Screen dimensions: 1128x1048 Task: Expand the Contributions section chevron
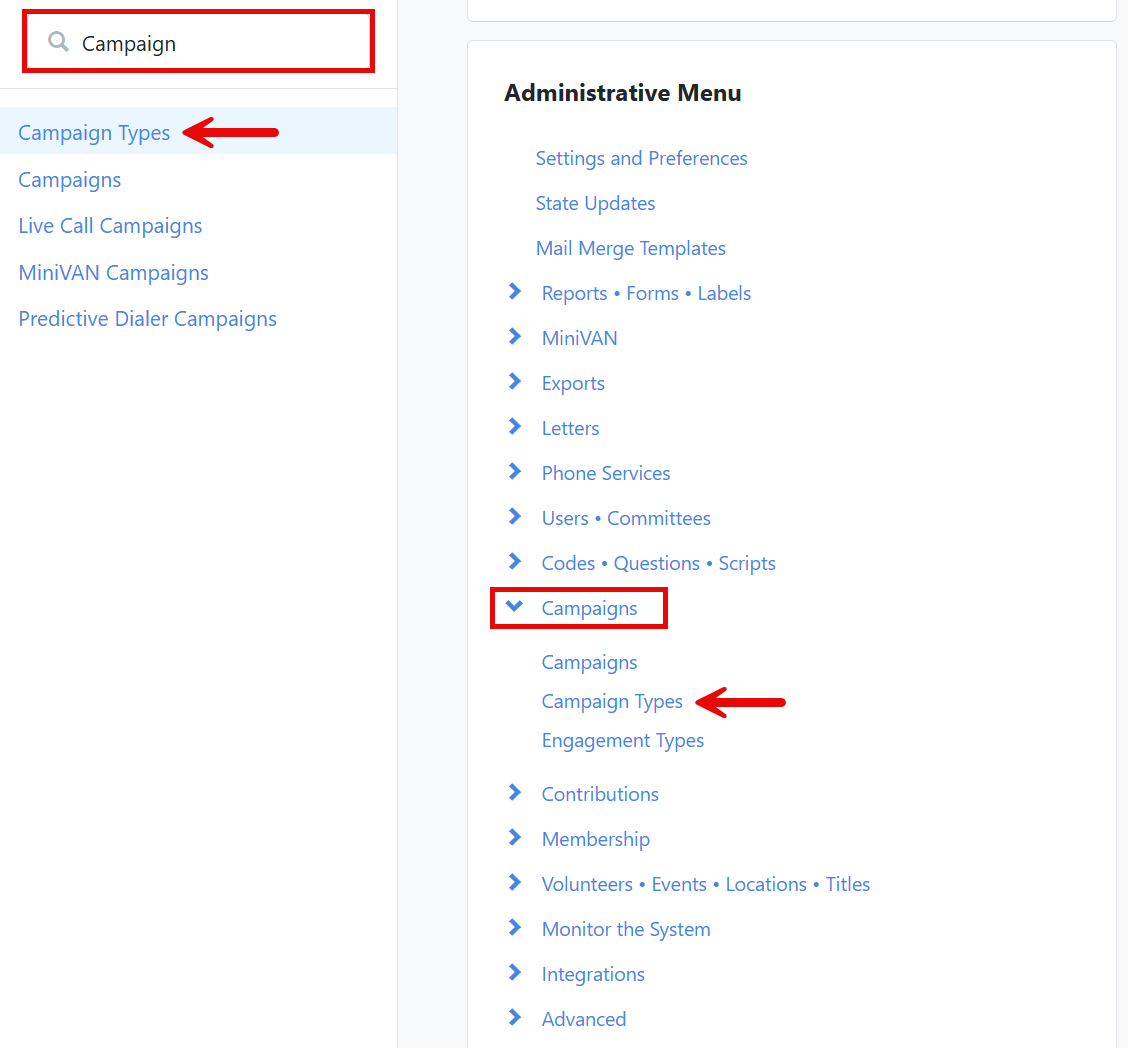click(514, 792)
